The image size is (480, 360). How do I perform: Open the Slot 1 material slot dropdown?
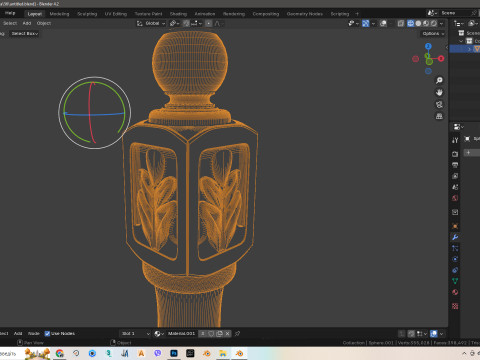pos(135,333)
